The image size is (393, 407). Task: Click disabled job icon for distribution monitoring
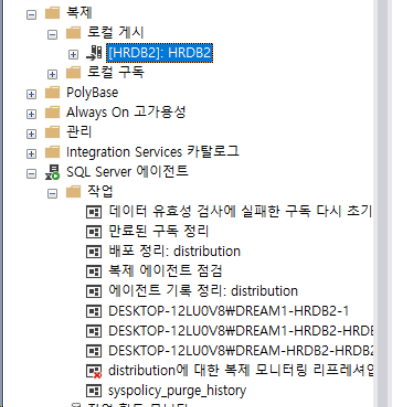(94, 371)
